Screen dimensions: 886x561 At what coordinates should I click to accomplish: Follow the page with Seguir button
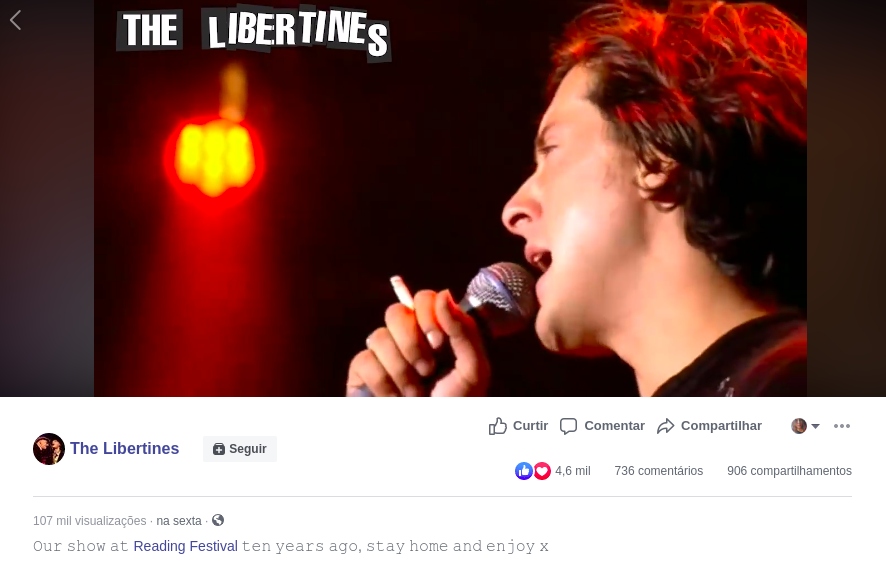(240, 449)
